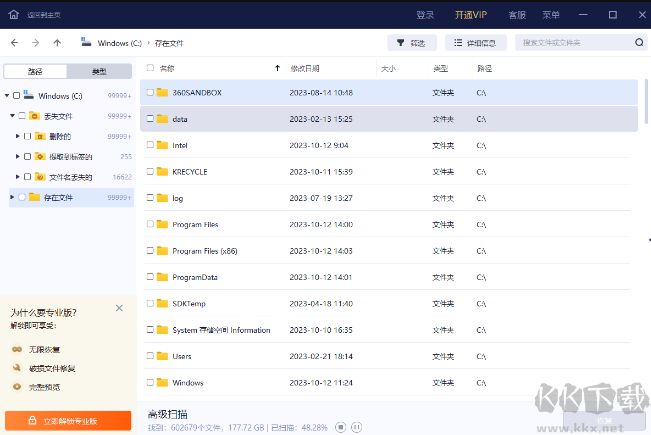This screenshot has height=435, width=651.
Task: Close the professional version promo panel
Action: pos(120,308)
